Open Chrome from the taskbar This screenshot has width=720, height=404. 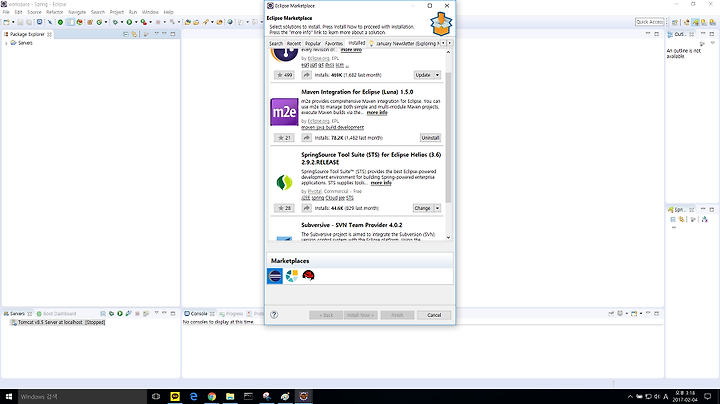click(212, 396)
